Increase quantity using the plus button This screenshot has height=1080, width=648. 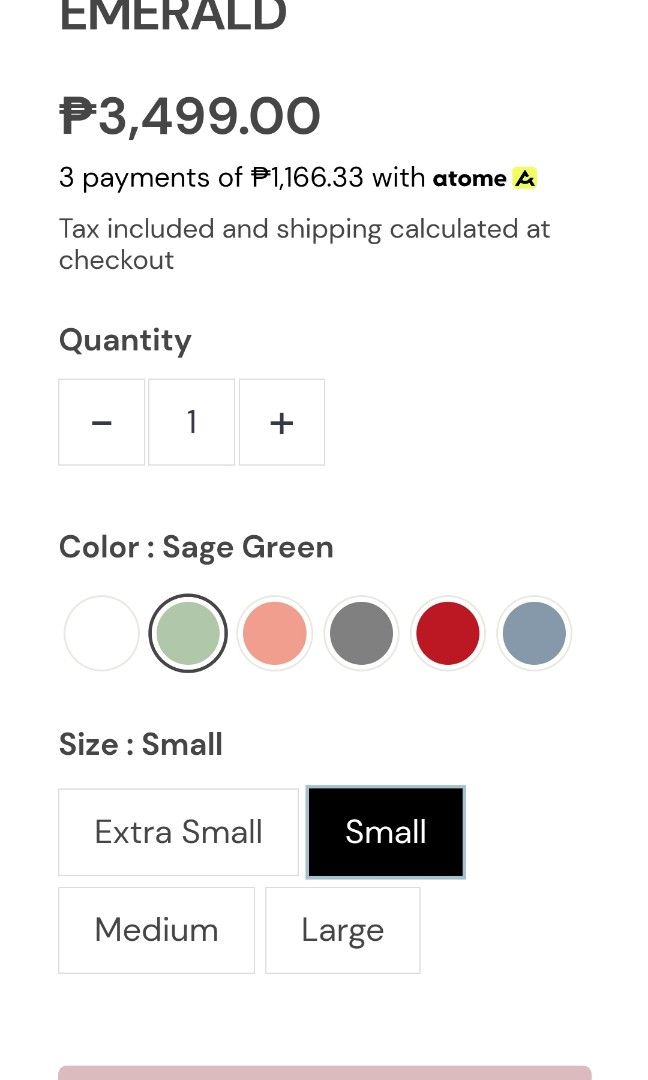(x=281, y=422)
